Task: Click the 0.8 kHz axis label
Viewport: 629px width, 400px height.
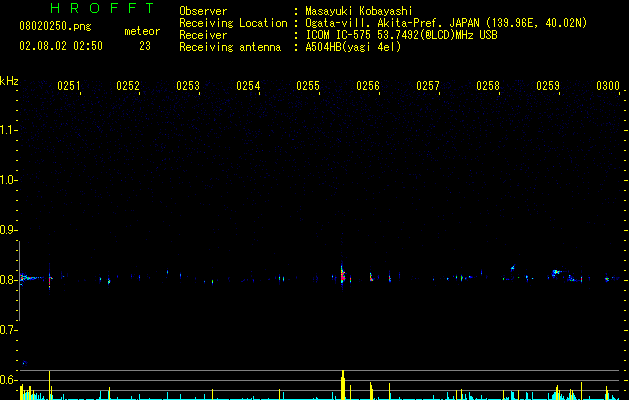Action: 8,280
